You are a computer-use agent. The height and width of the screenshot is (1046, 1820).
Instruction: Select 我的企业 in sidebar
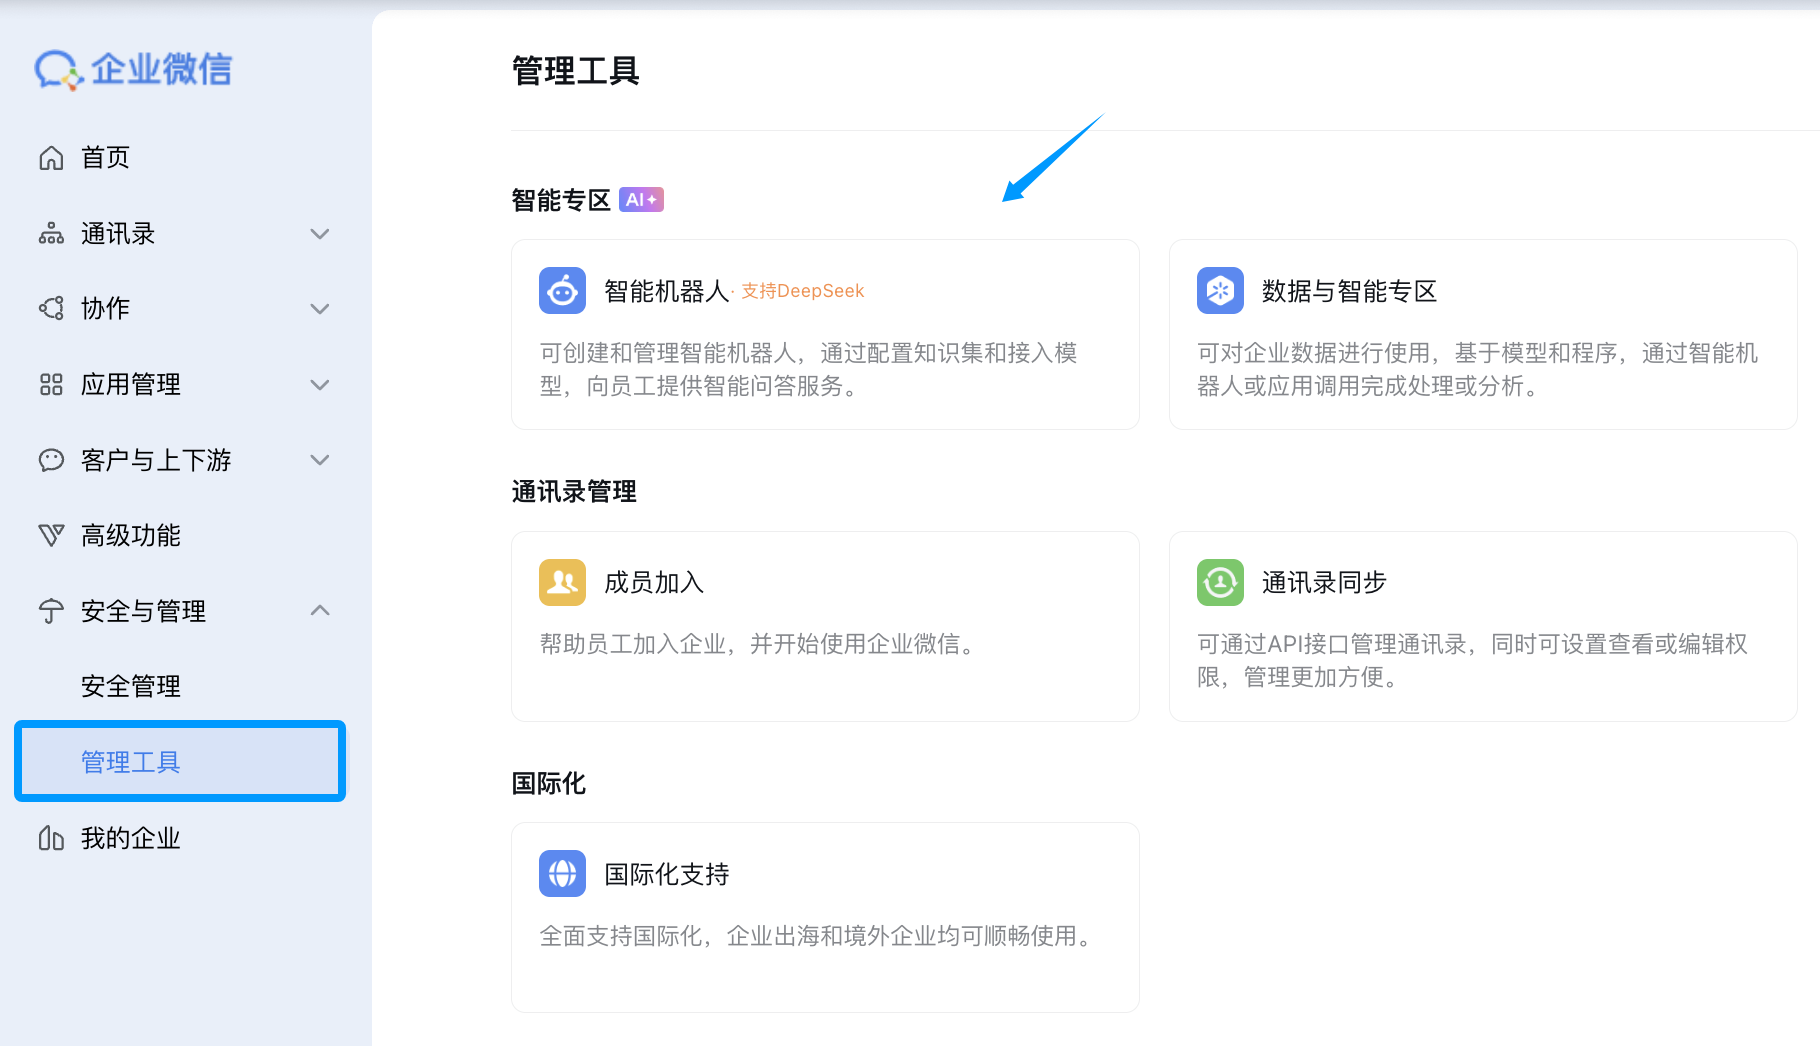(x=130, y=838)
